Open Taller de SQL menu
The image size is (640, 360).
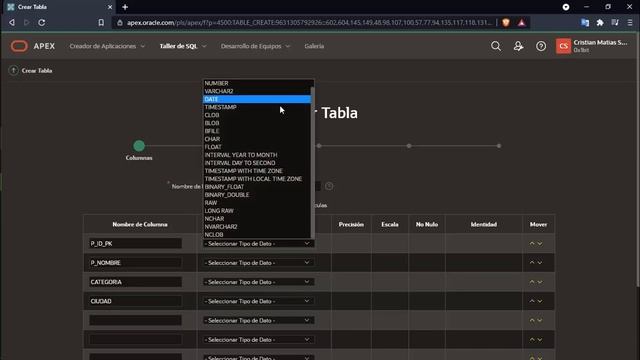click(183, 46)
